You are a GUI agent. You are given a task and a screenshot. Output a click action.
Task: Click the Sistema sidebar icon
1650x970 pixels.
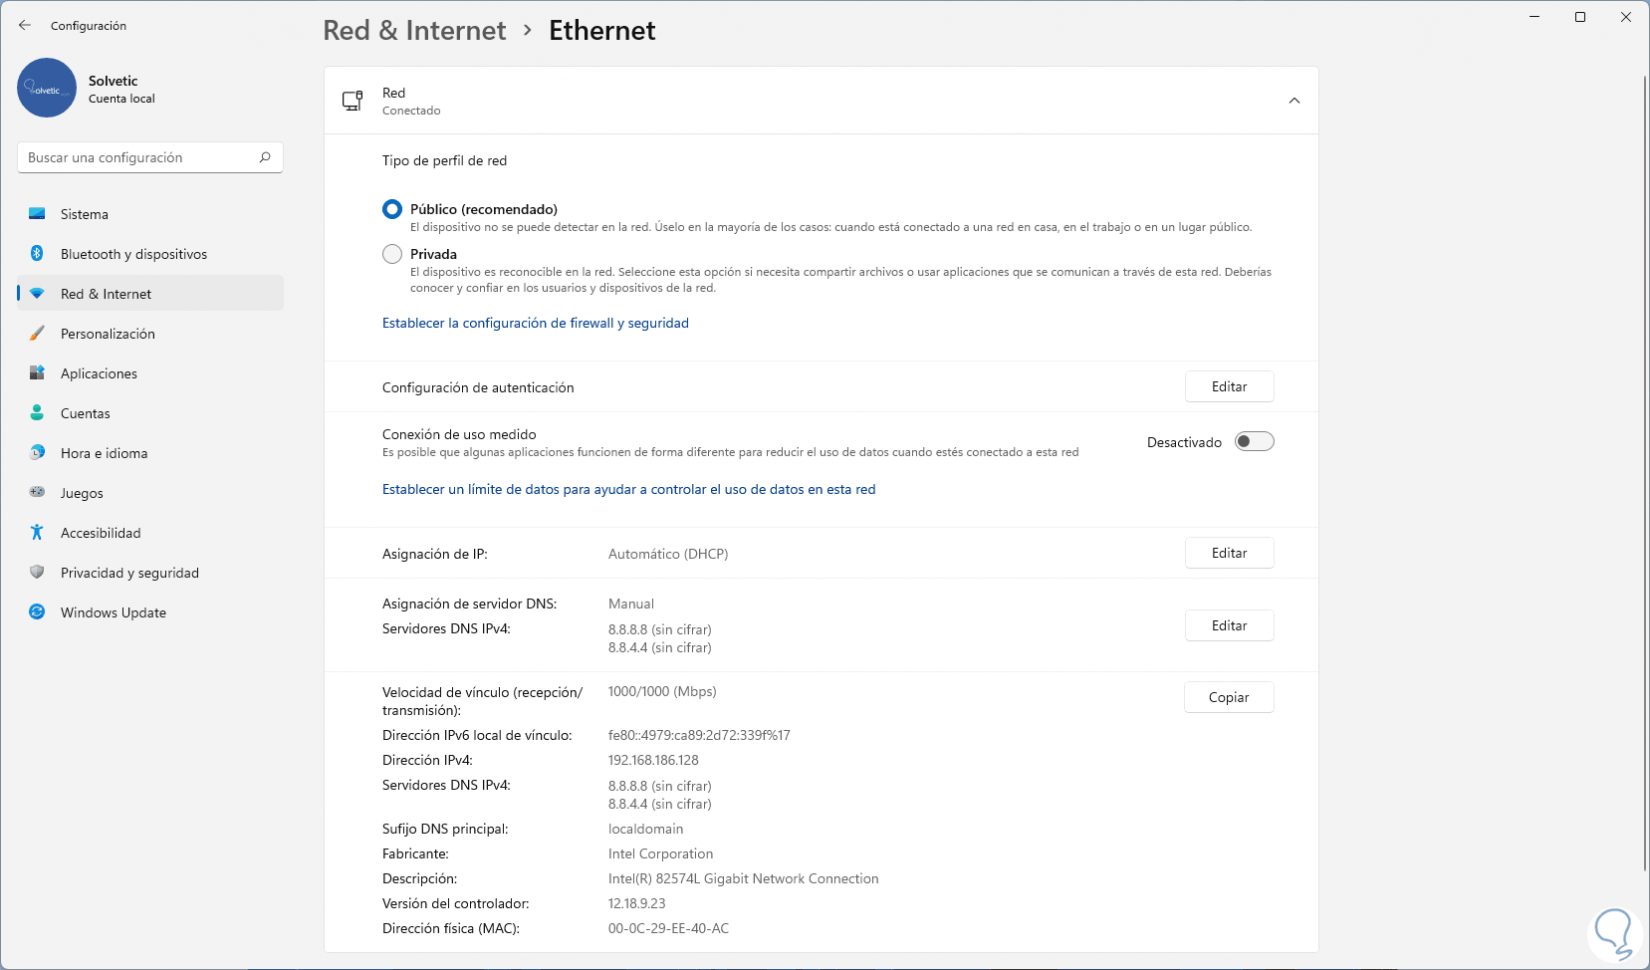pos(37,214)
